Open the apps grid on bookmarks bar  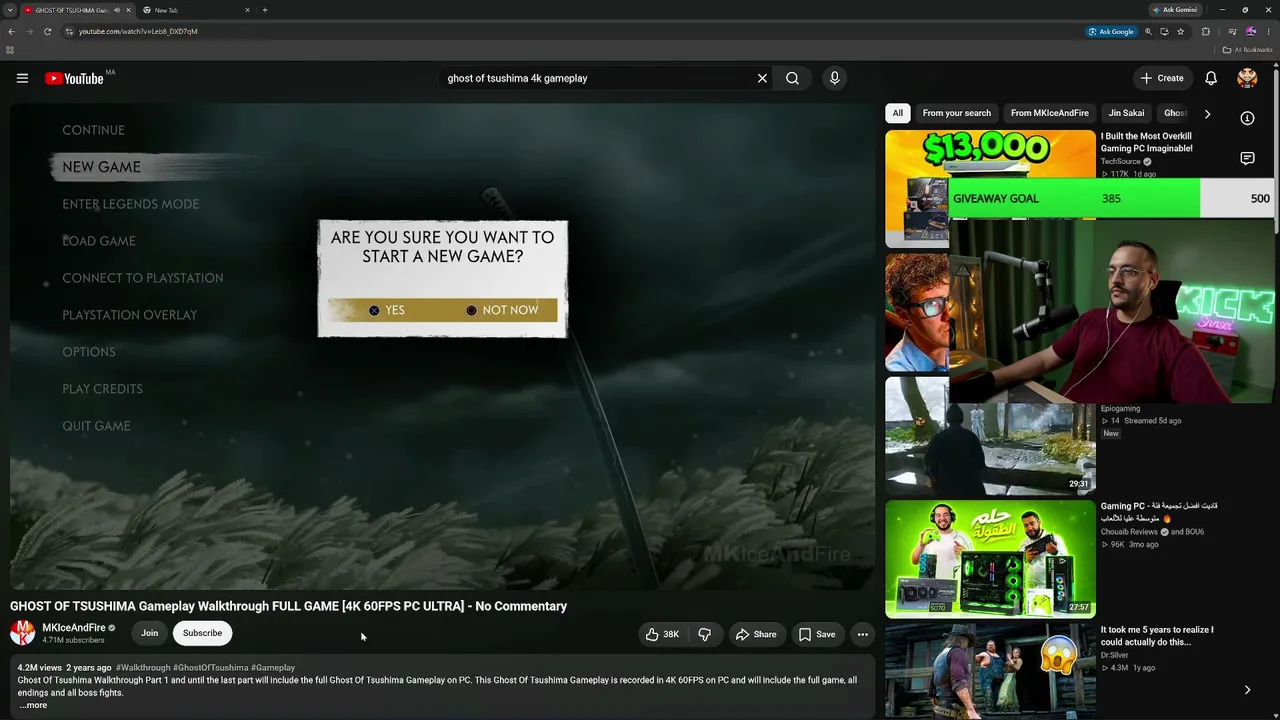[x=10, y=50]
